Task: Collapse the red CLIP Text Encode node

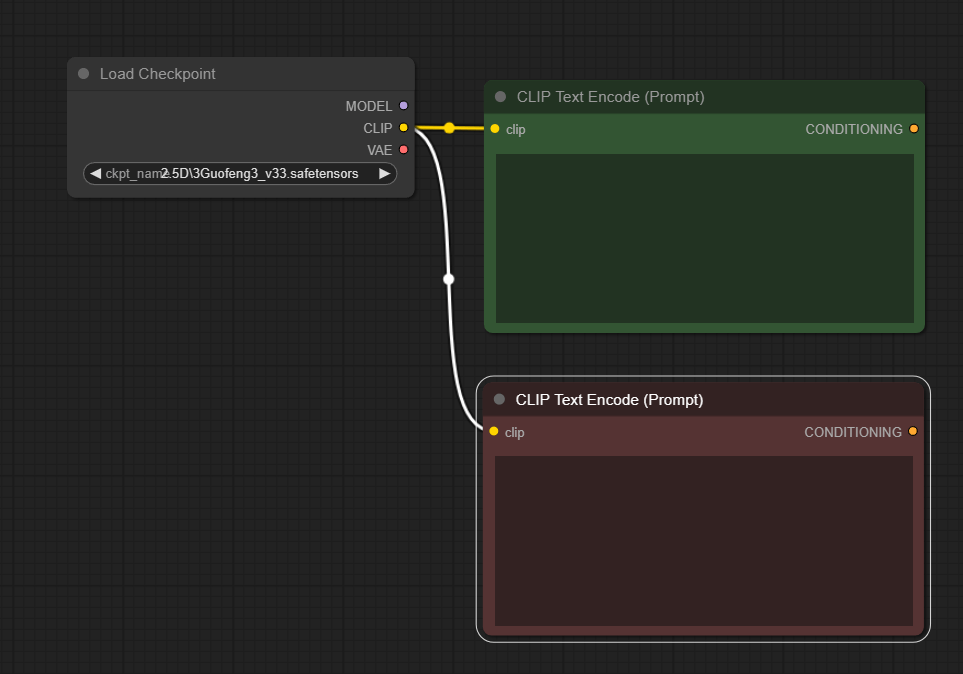Action: (x=499, y=399)
